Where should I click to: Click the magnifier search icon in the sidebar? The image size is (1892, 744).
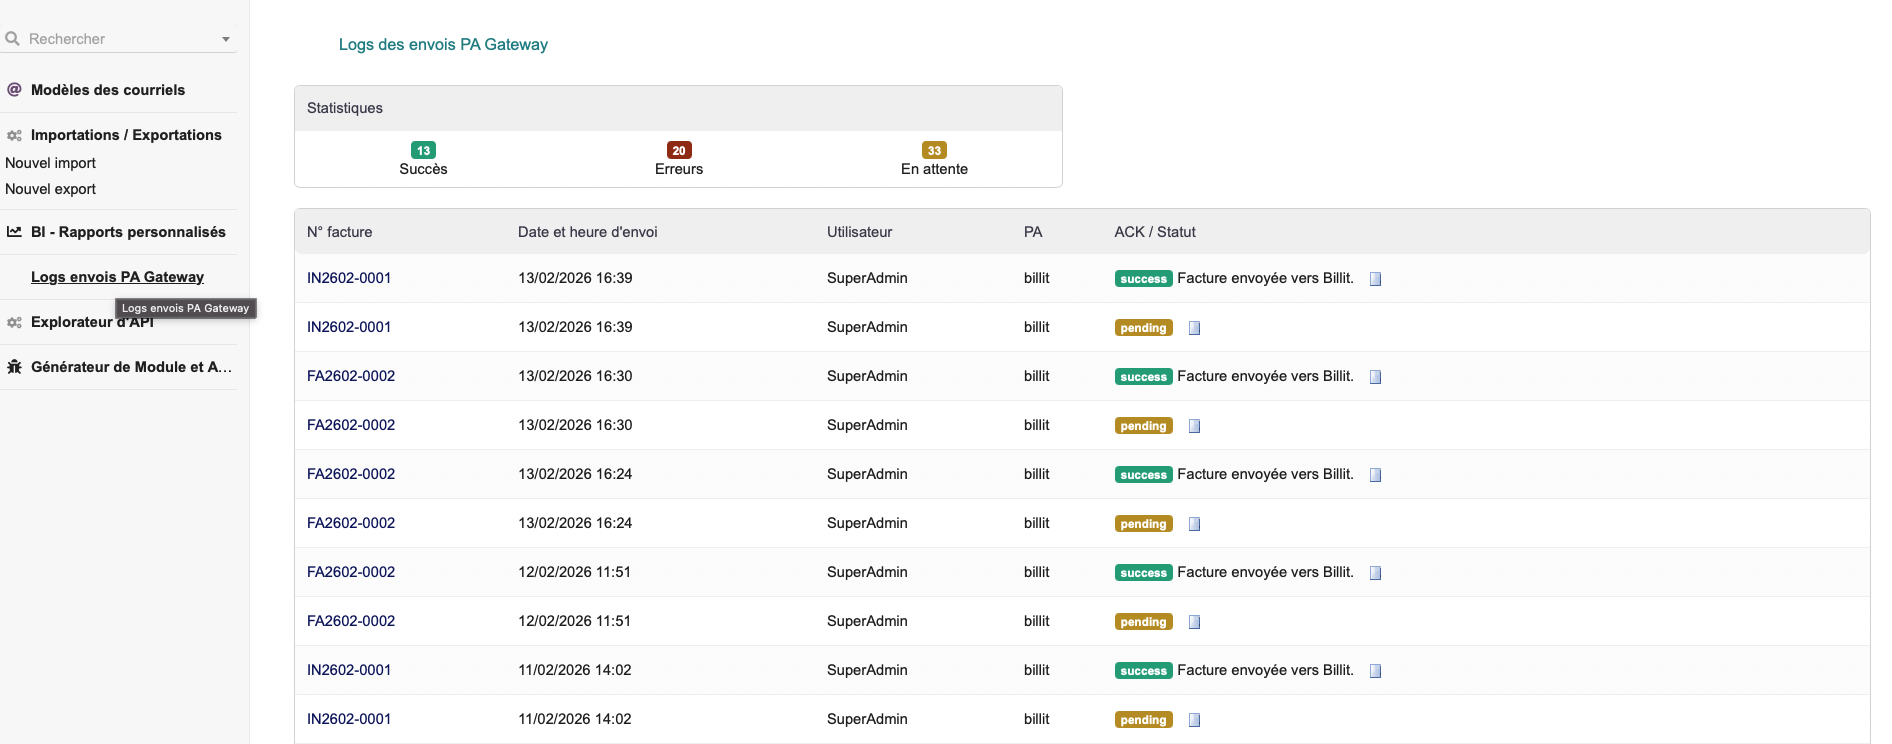(13, 39)
